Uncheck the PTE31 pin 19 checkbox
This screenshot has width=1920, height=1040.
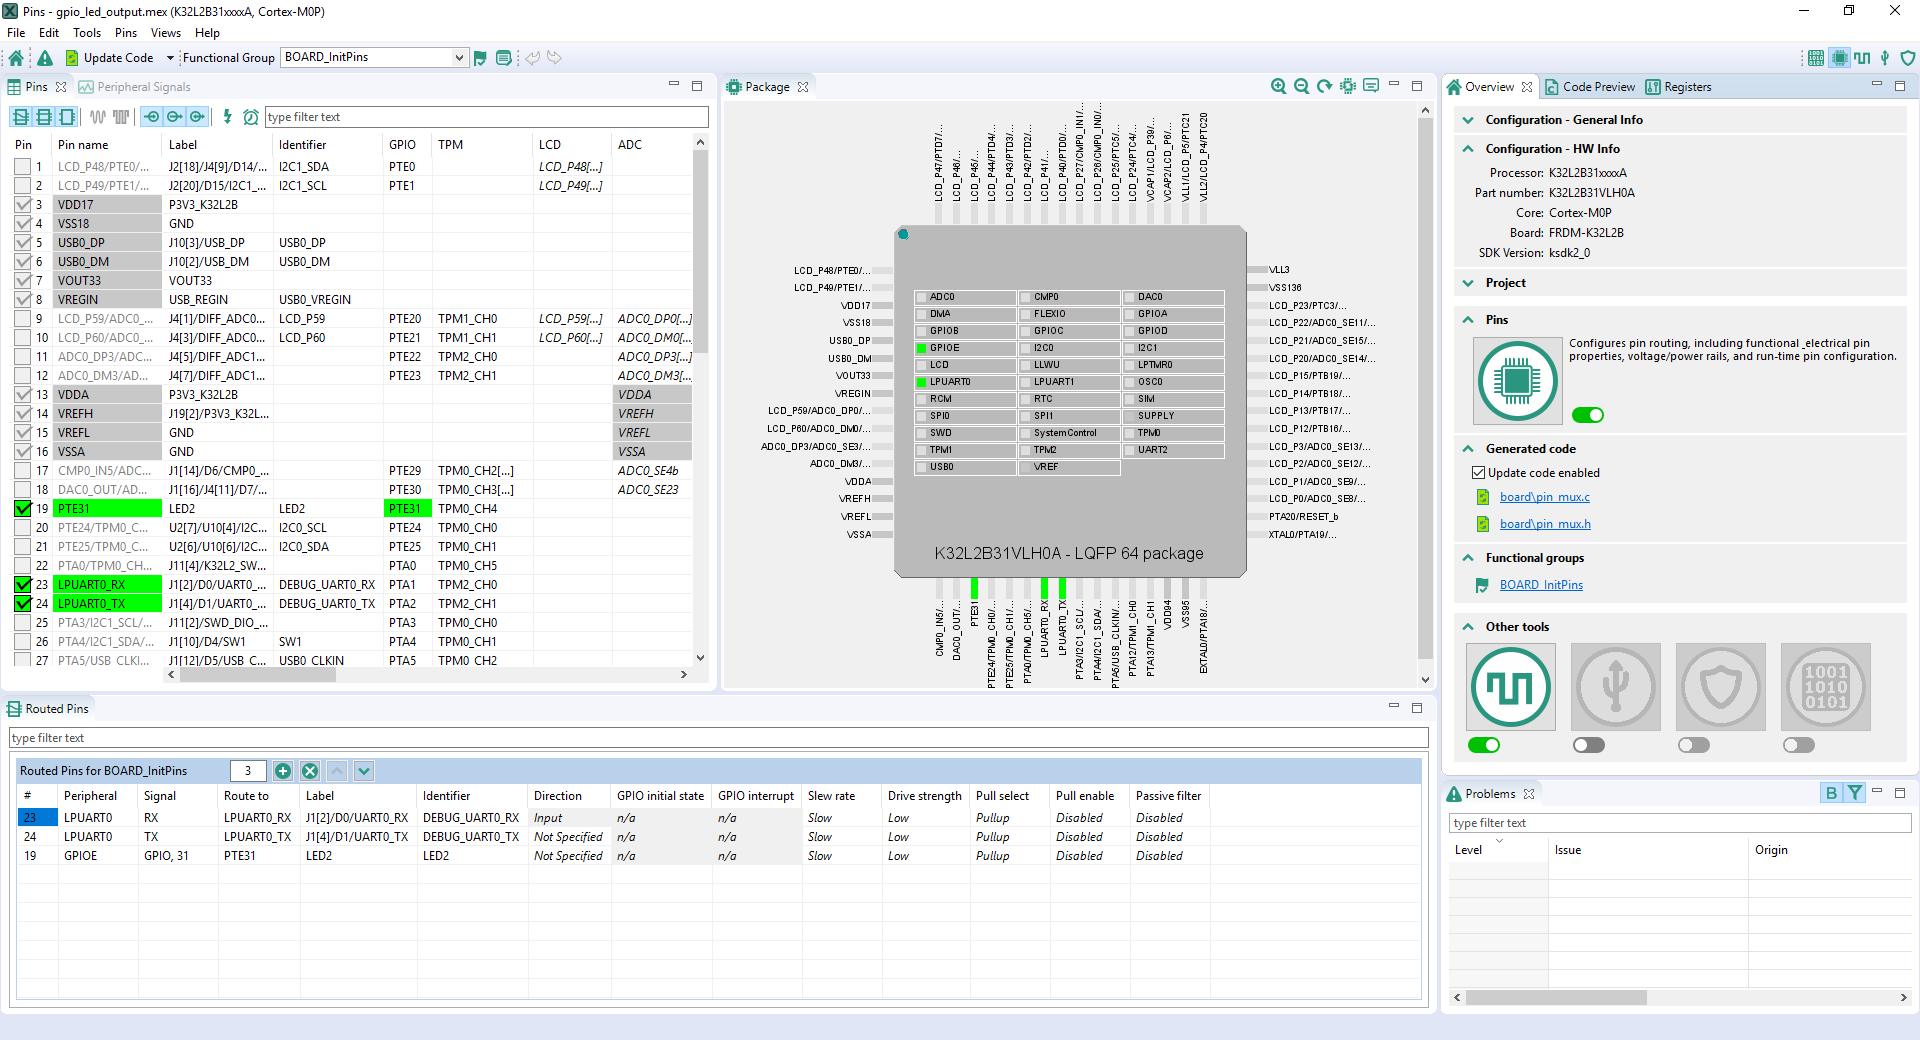pos(23,509)
